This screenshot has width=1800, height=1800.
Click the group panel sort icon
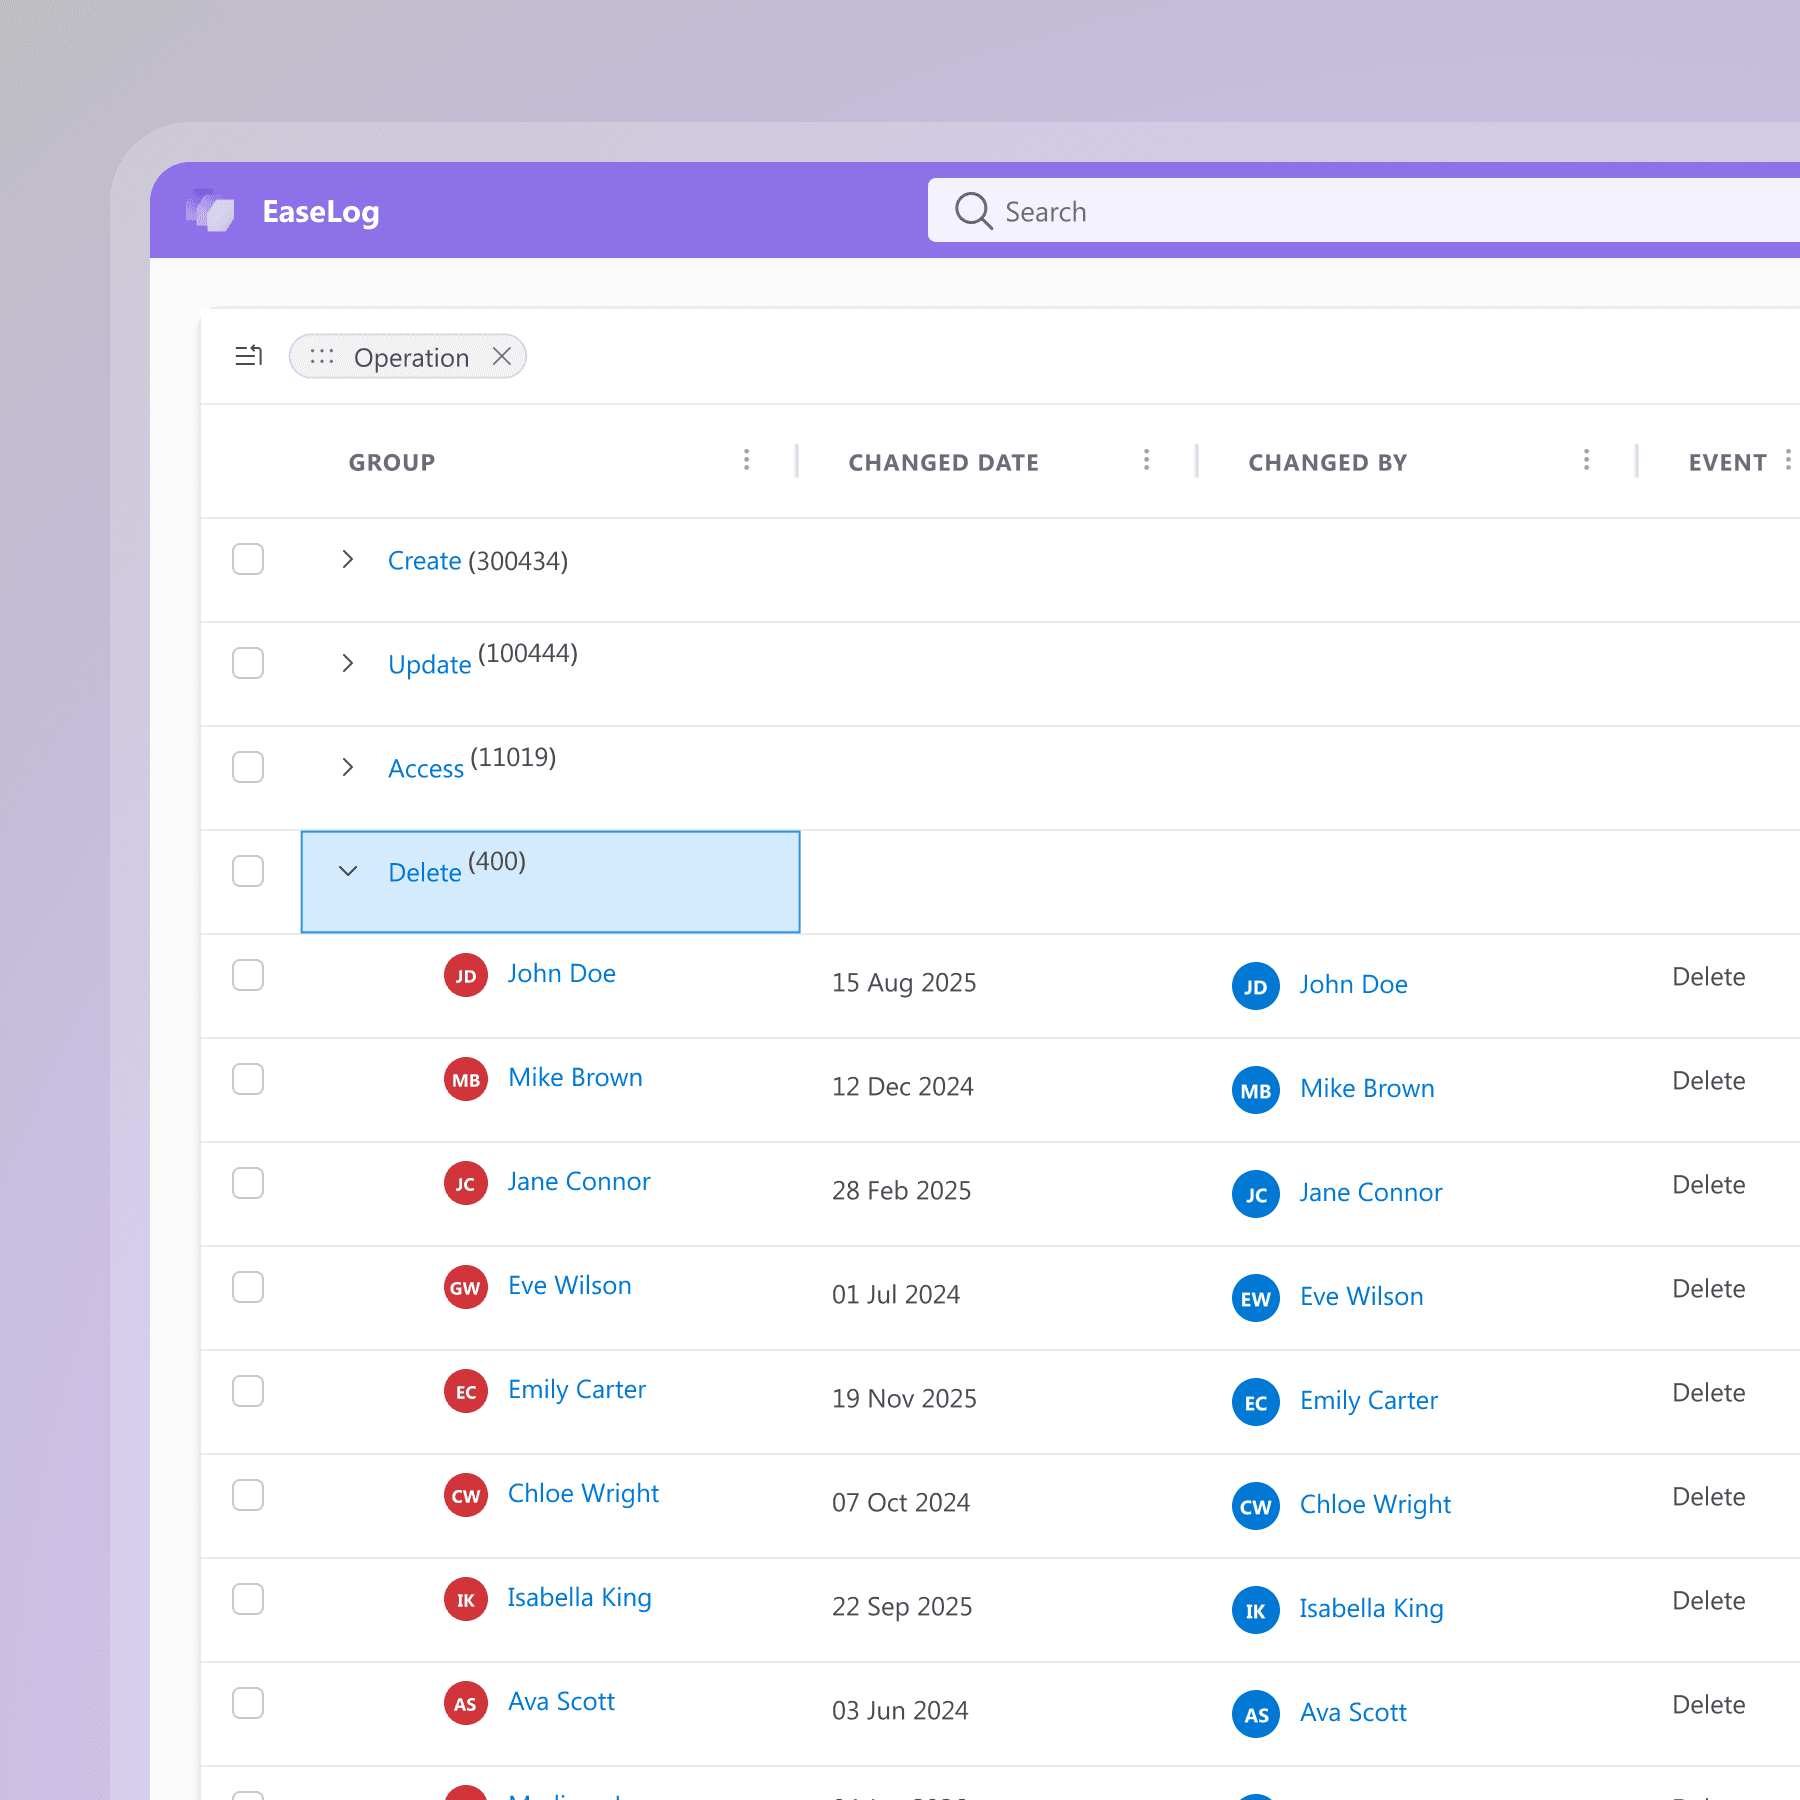pyautogui.click(x=249, y=356)
